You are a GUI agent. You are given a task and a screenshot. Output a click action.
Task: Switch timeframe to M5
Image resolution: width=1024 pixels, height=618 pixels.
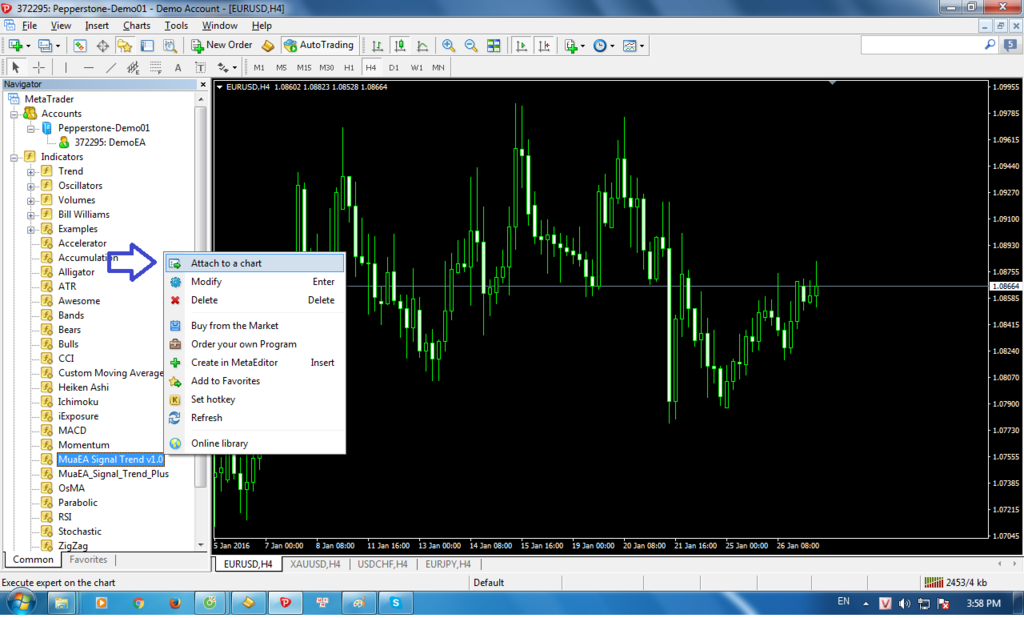[281, 67]
